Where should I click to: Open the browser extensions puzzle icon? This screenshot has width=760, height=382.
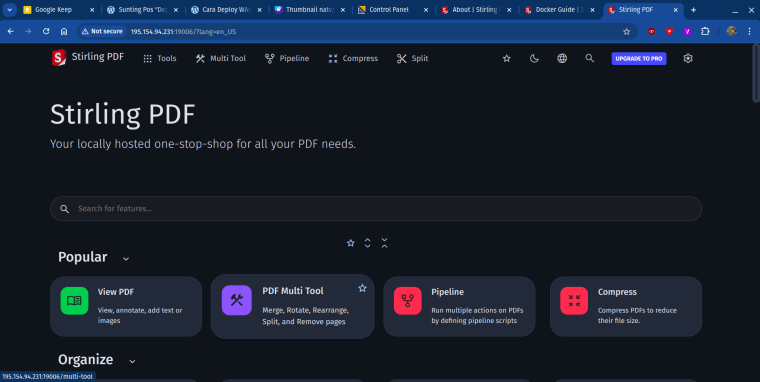[705, 31]
